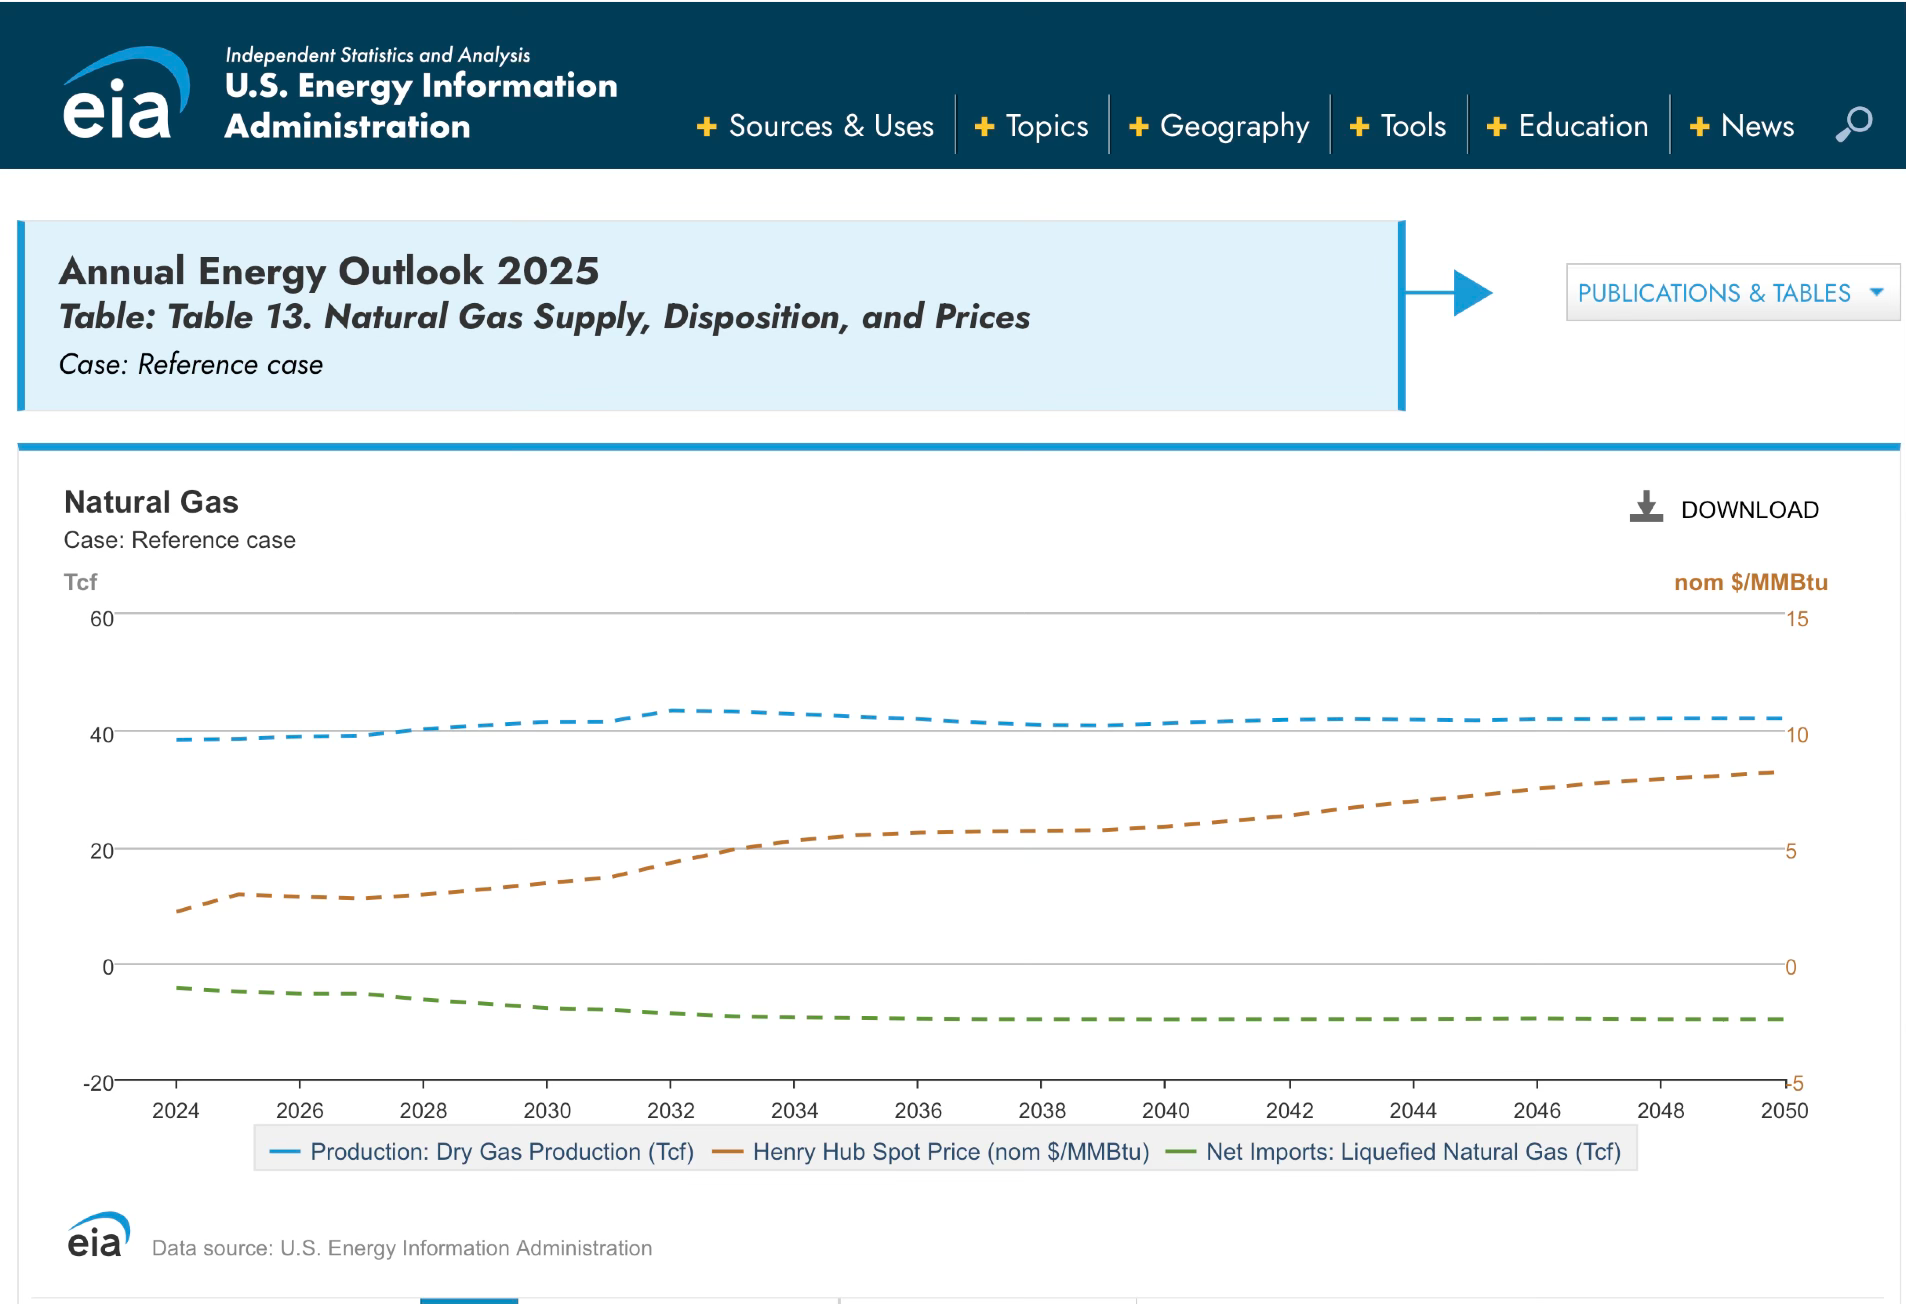
Task: Click plus icon beside Sources & Uses
Action: [707, 127]
